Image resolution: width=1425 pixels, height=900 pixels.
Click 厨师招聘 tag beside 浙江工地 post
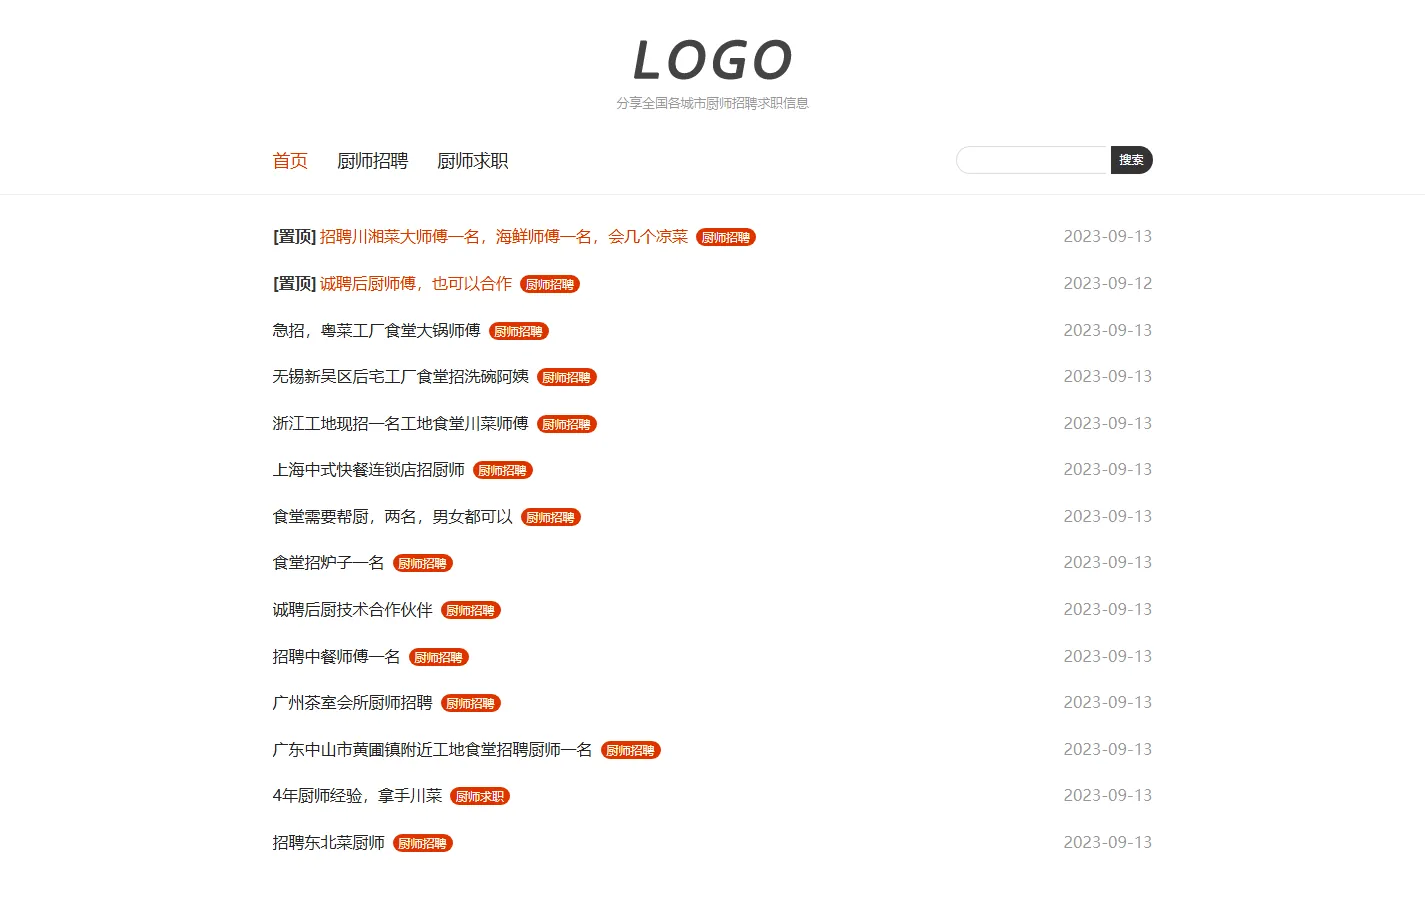tap(567, 425)
